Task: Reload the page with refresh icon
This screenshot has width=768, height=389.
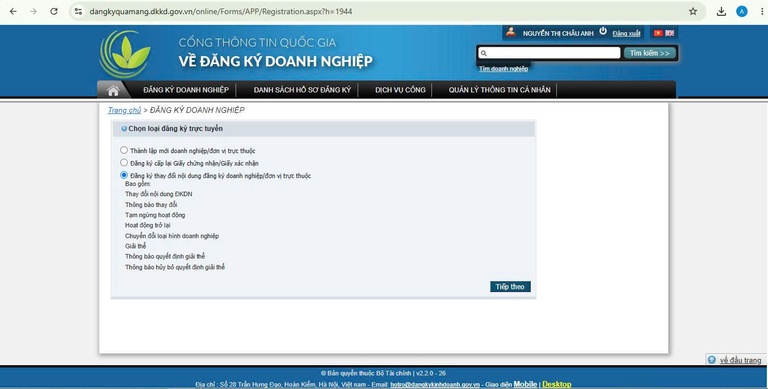Action: (x=54, y=11)
